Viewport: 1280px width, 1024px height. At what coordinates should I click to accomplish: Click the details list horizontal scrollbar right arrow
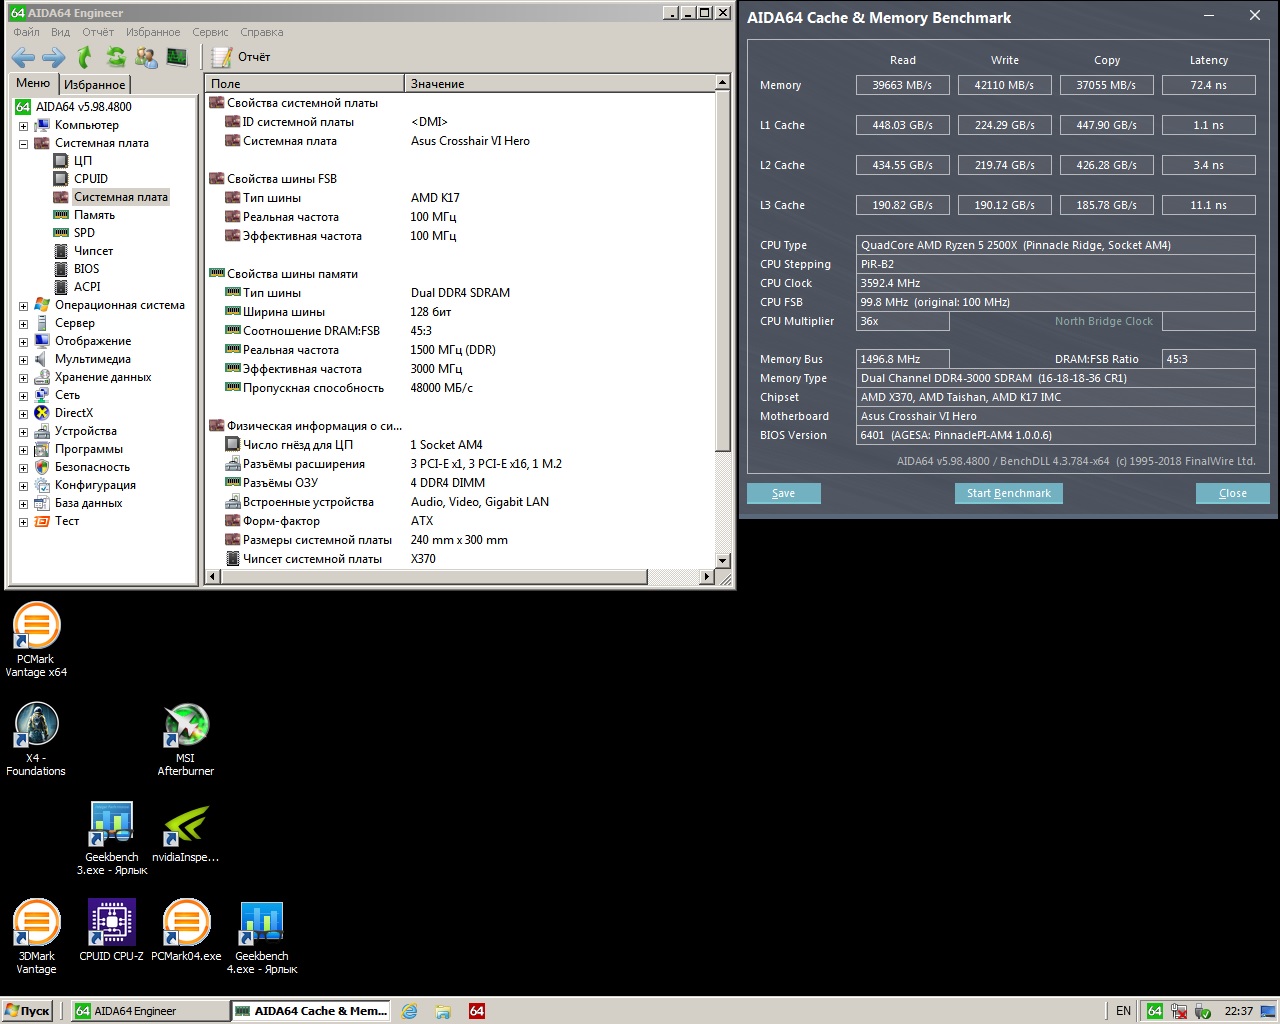coord(707,577)
